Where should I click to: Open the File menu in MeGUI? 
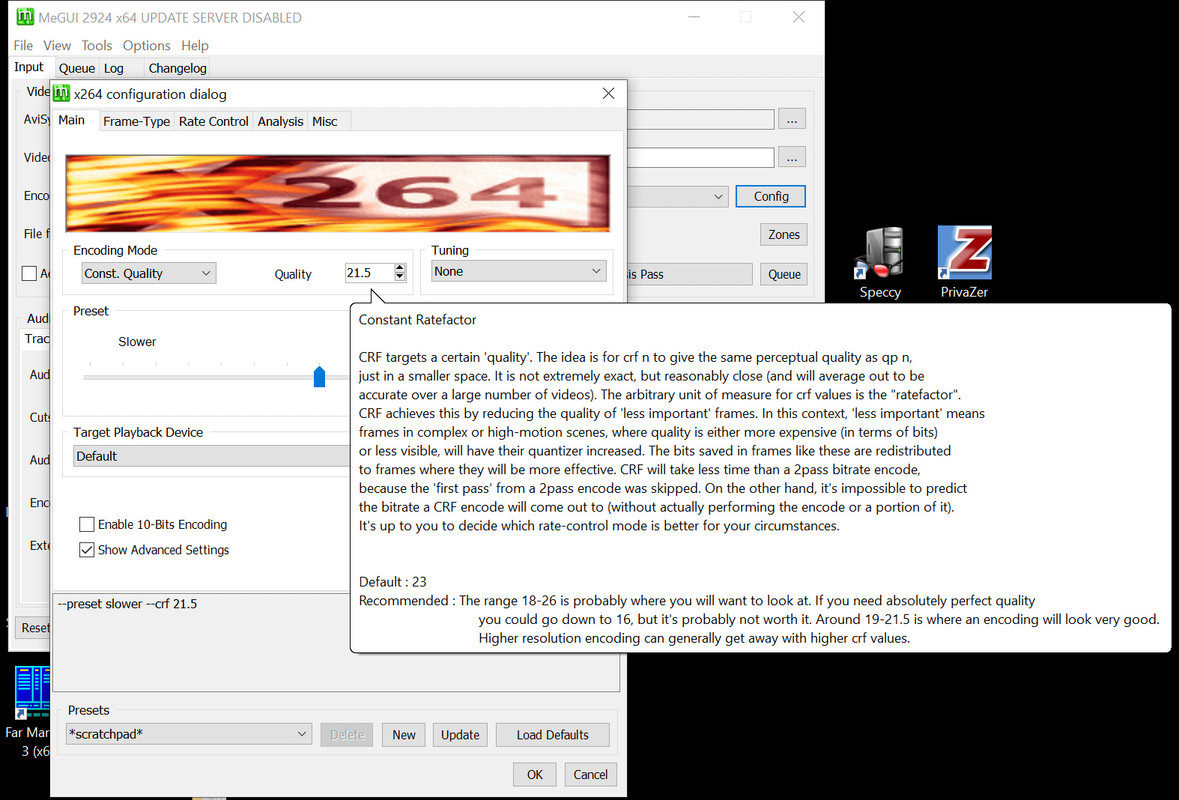click(23, 45)
